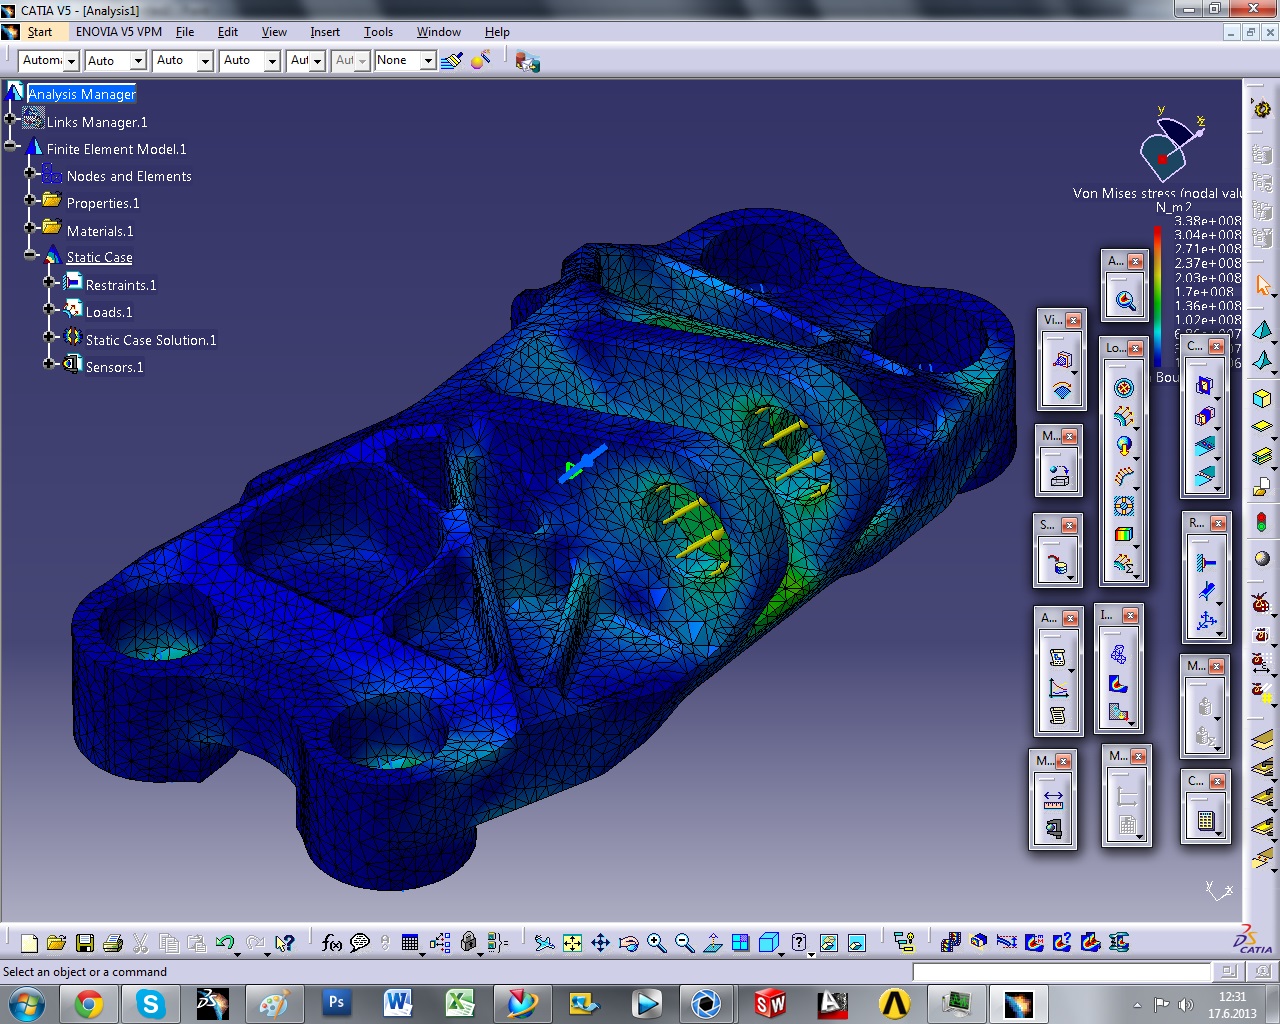
Task: Click the Pressure load icon in Loads toolbar
Action: 1124,388
